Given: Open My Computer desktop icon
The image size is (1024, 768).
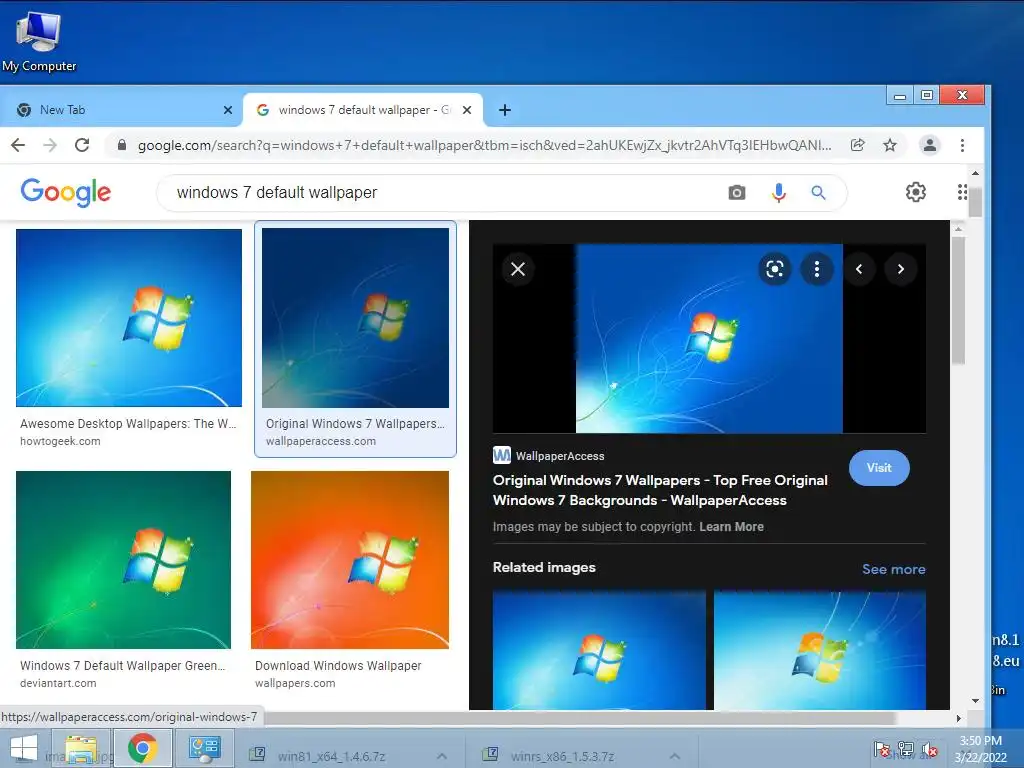Looking at the screenshot, I should [x=39, y=40].
